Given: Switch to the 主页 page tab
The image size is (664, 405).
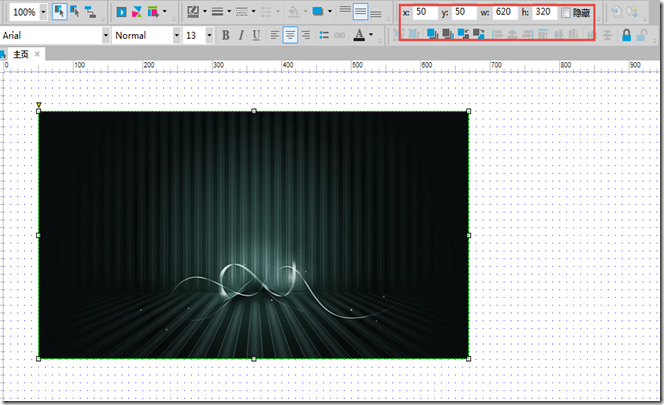Looking at the screenshot, I should [20, 54].
